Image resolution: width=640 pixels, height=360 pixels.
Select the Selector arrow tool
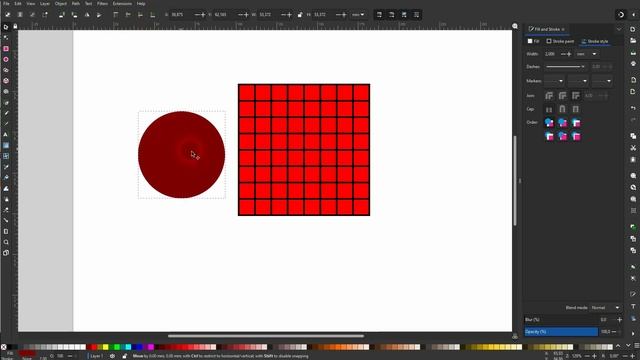coord(6,27)
